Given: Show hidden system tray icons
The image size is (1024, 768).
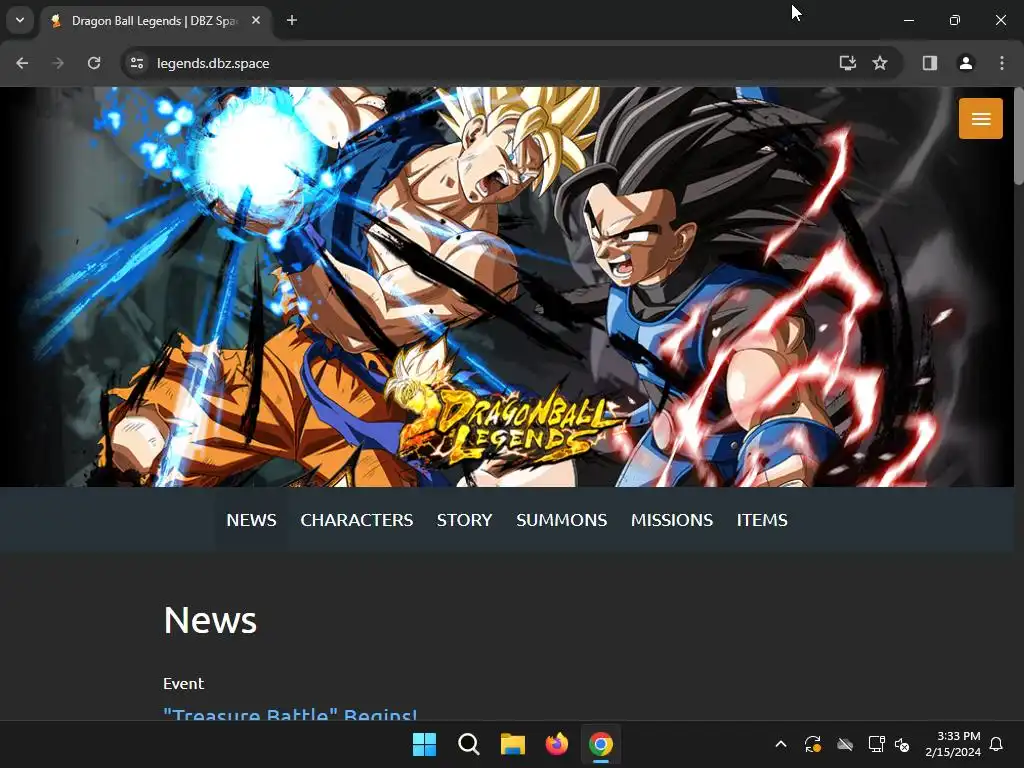Looking at the screenshot, I should click(781, 744).
